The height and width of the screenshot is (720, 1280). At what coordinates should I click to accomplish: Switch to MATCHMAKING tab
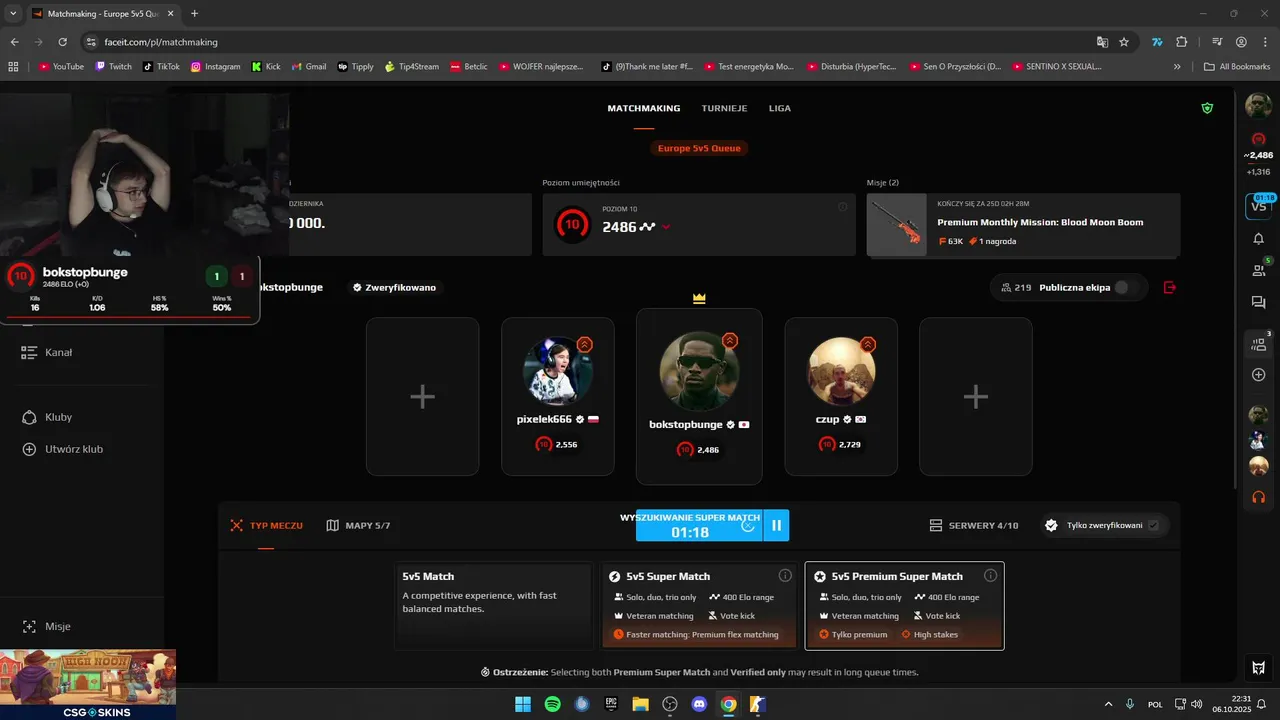644,108
